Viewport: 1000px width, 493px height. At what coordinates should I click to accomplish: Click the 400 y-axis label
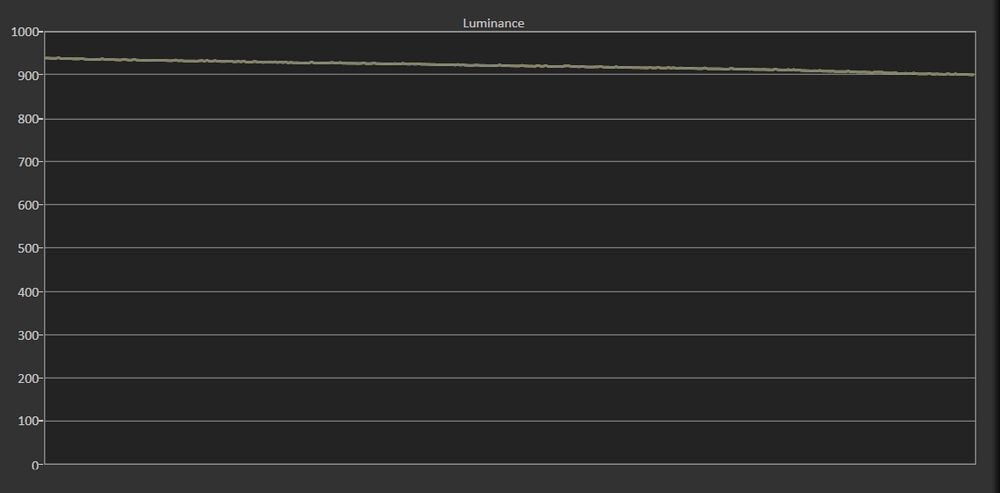(x=26, y=292)
